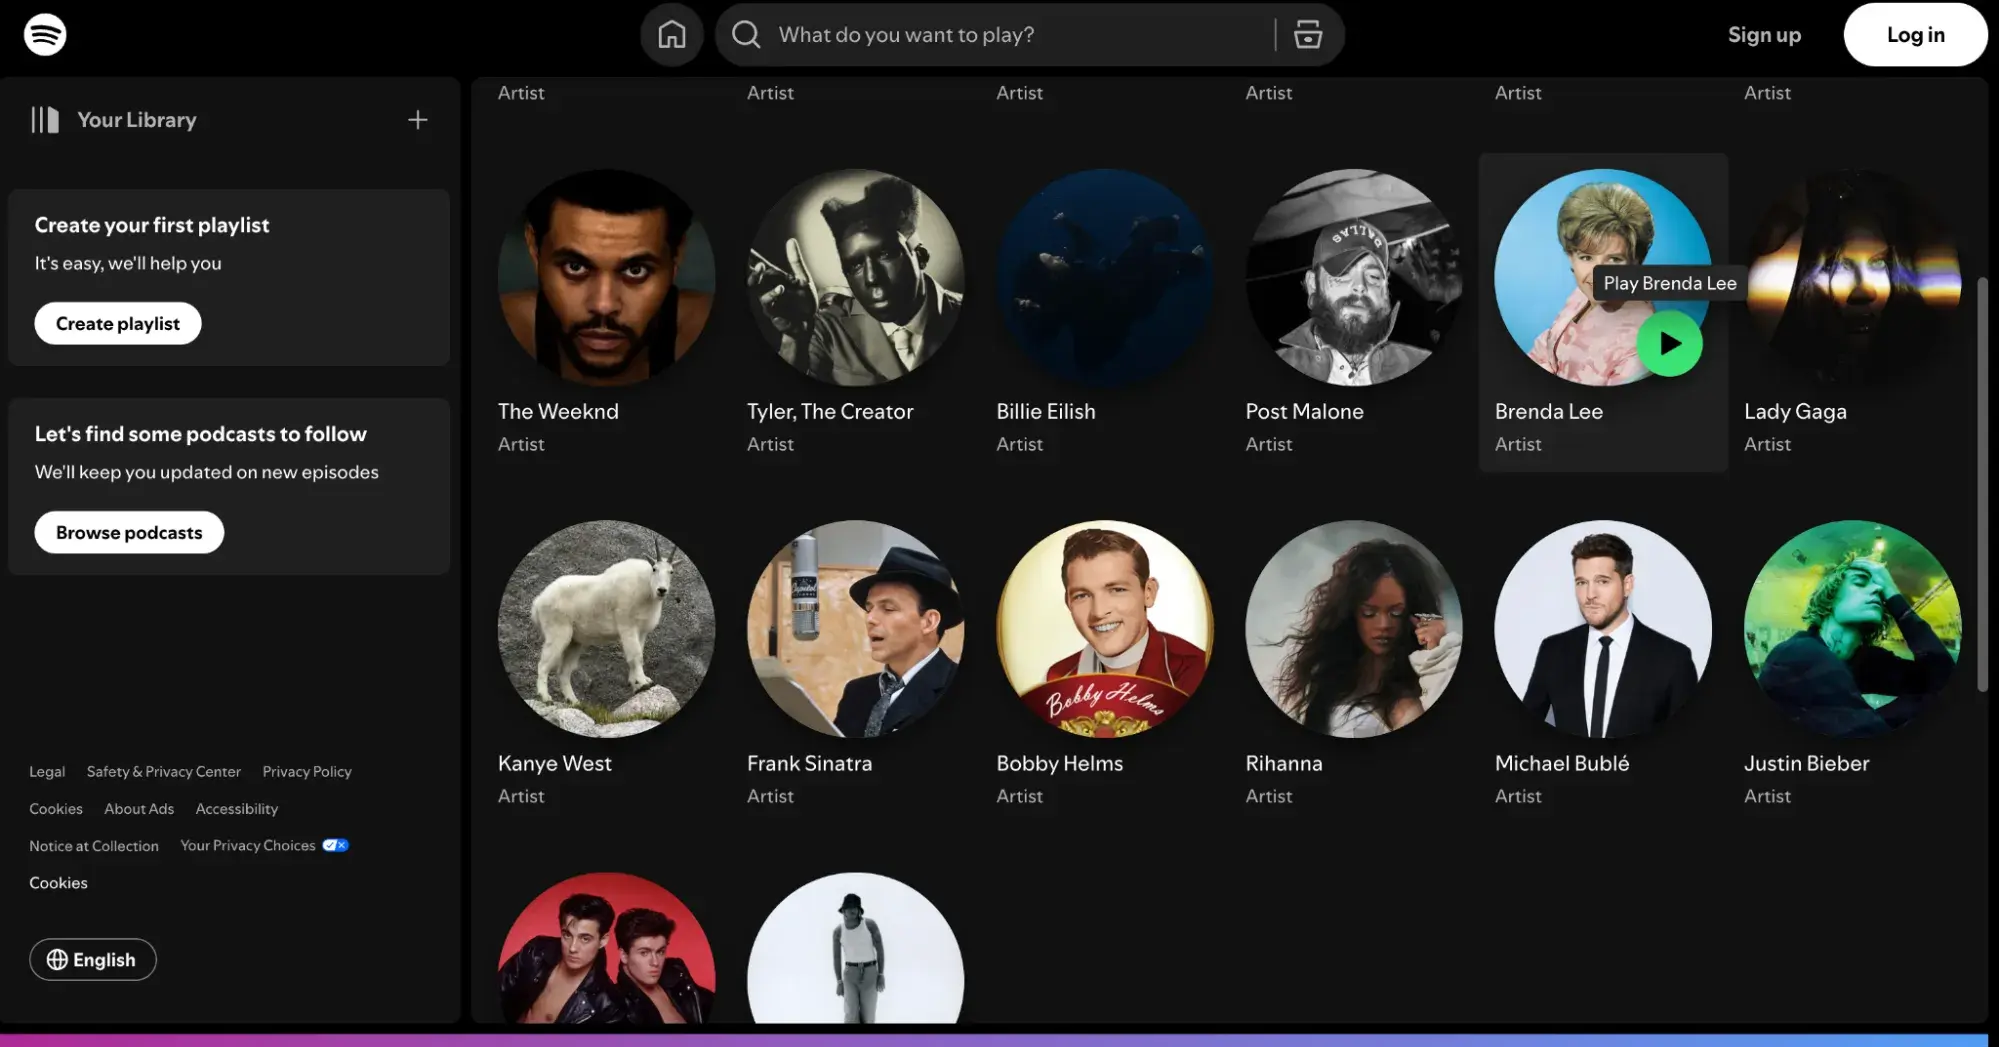1999x1048 pixels.
Task: Click the white Cookies link above English
Action: pos(58,883)
